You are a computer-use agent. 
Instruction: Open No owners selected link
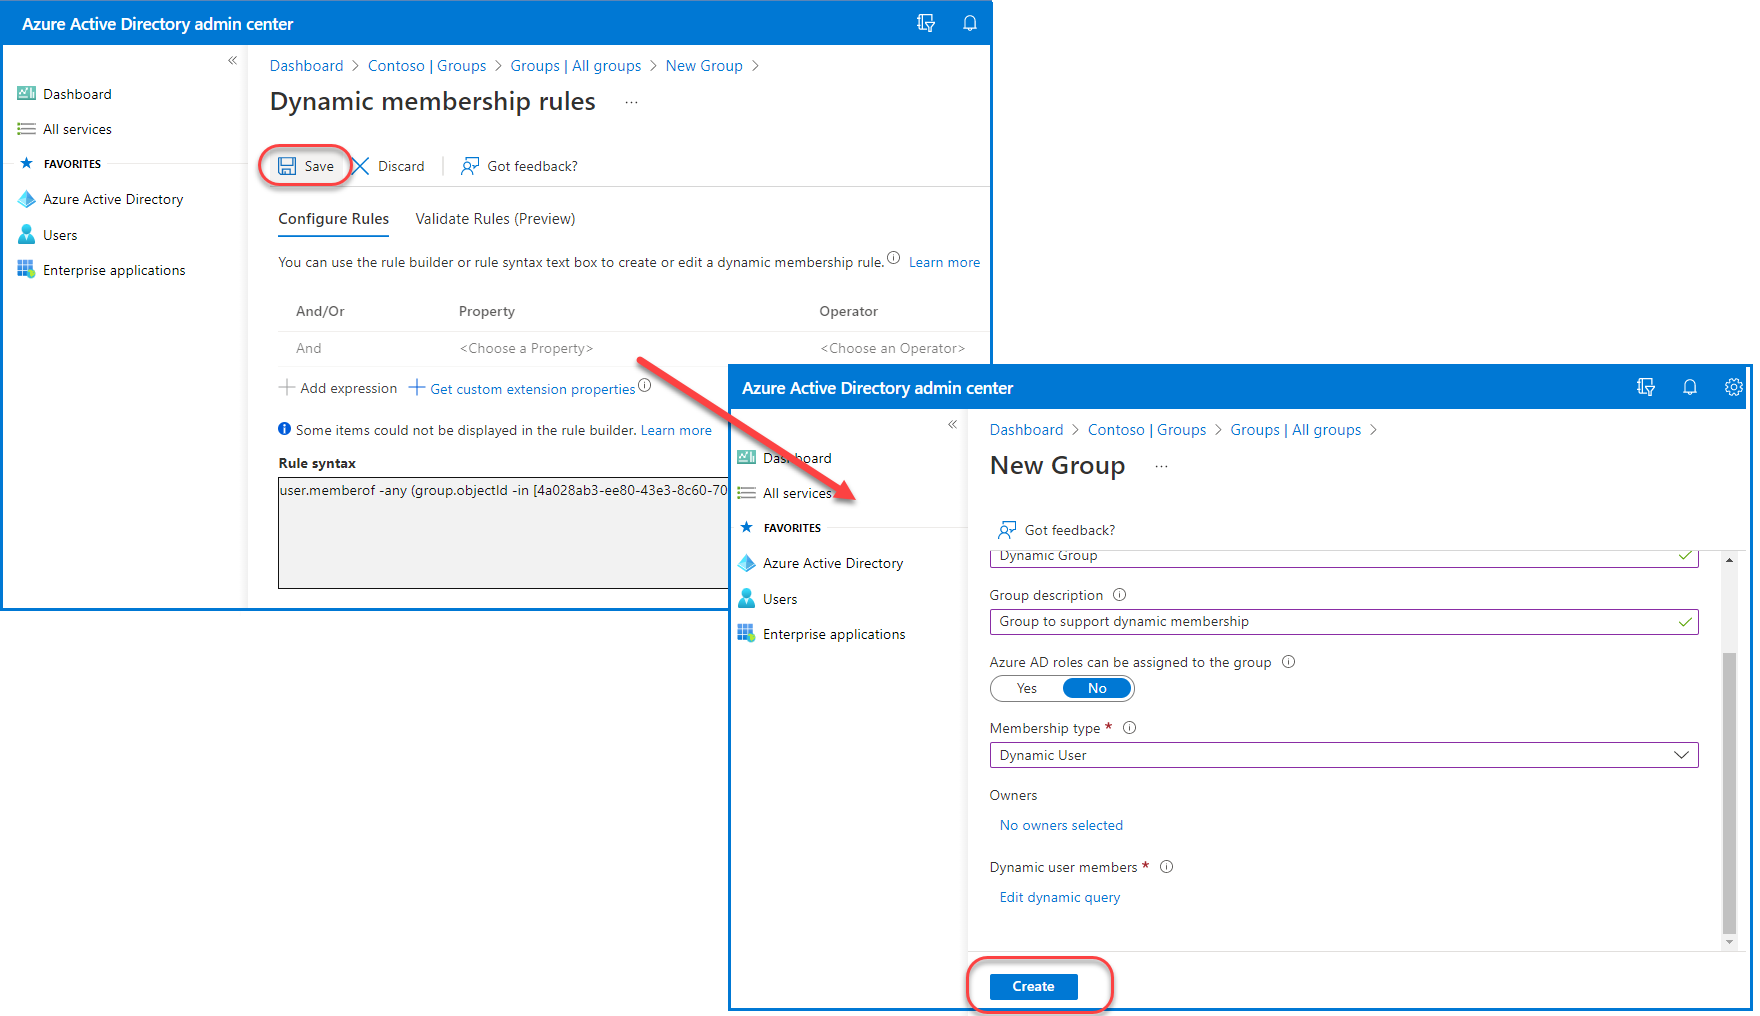pos(1061,825)
